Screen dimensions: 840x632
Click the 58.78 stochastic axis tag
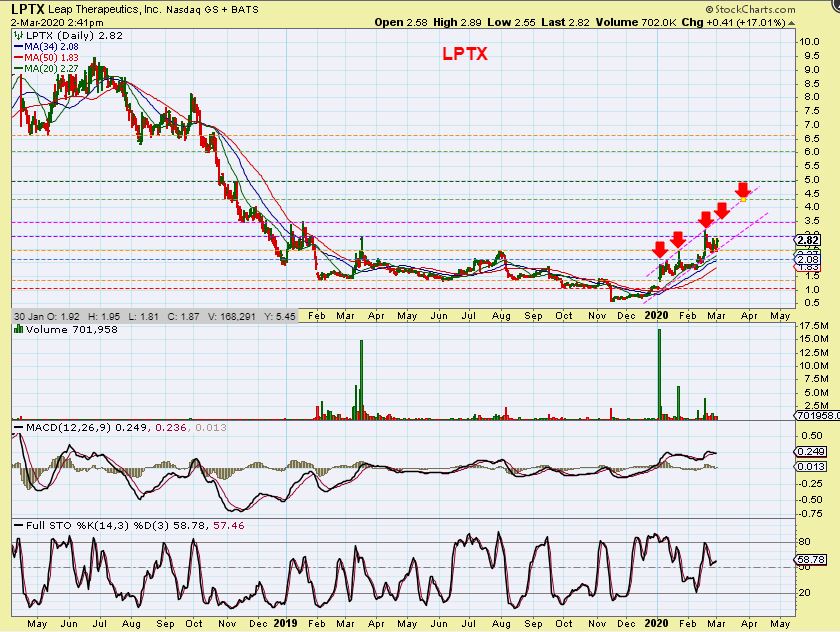pyautogui.click(x=811, y=560)
